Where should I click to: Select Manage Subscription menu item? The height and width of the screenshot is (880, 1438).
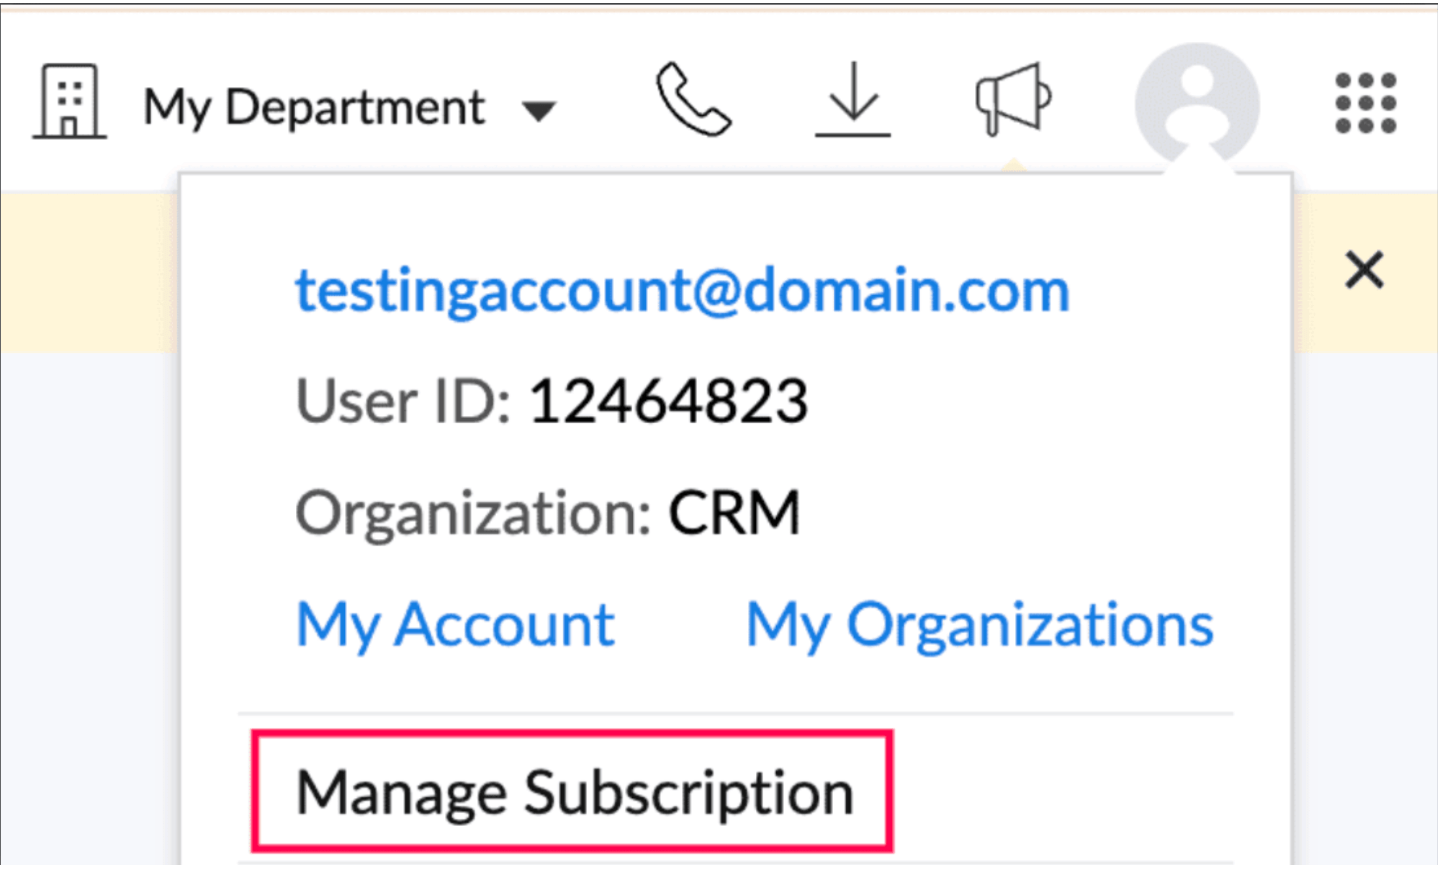pos(574,792)
